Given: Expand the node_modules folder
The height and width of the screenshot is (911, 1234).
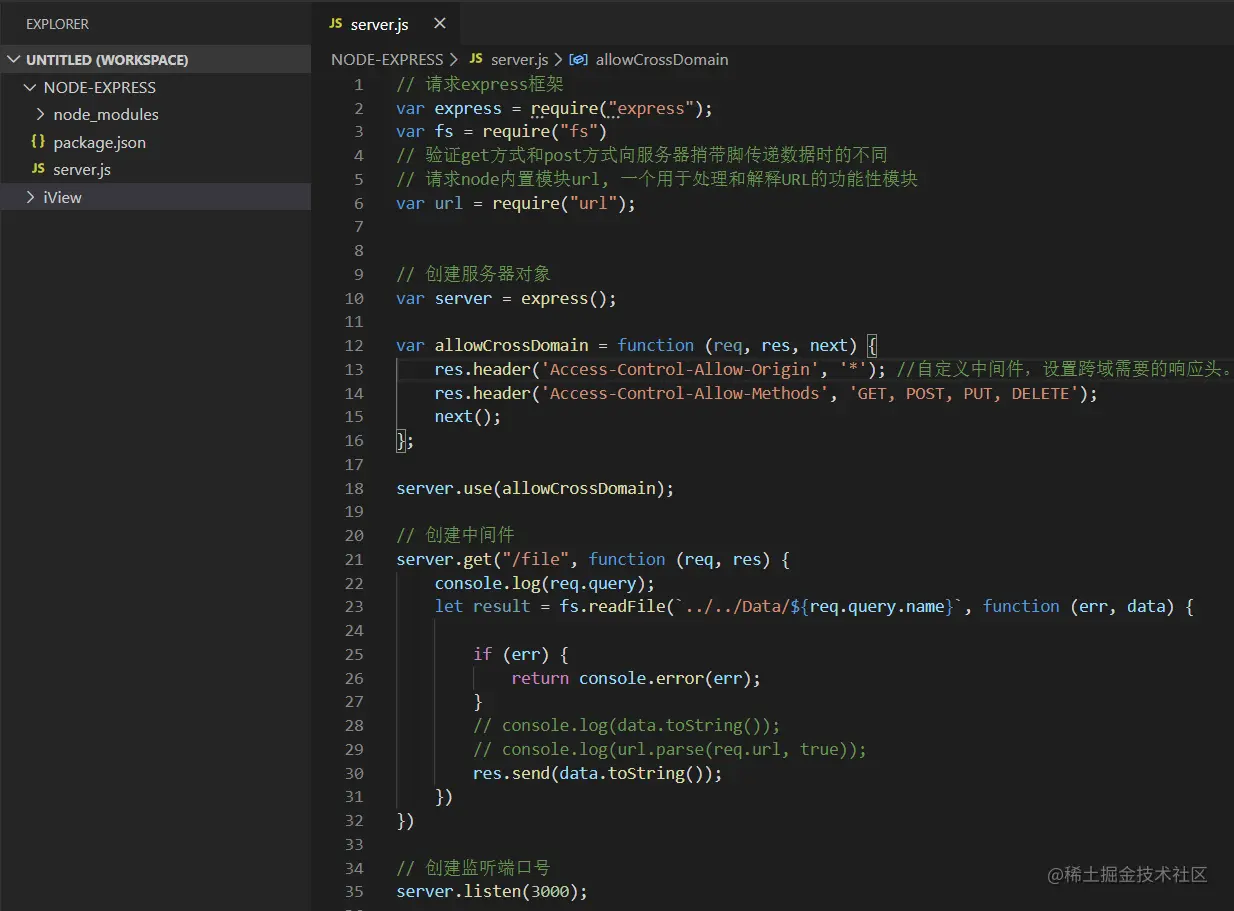Looking at the screenshot, I should coord(40,114).
